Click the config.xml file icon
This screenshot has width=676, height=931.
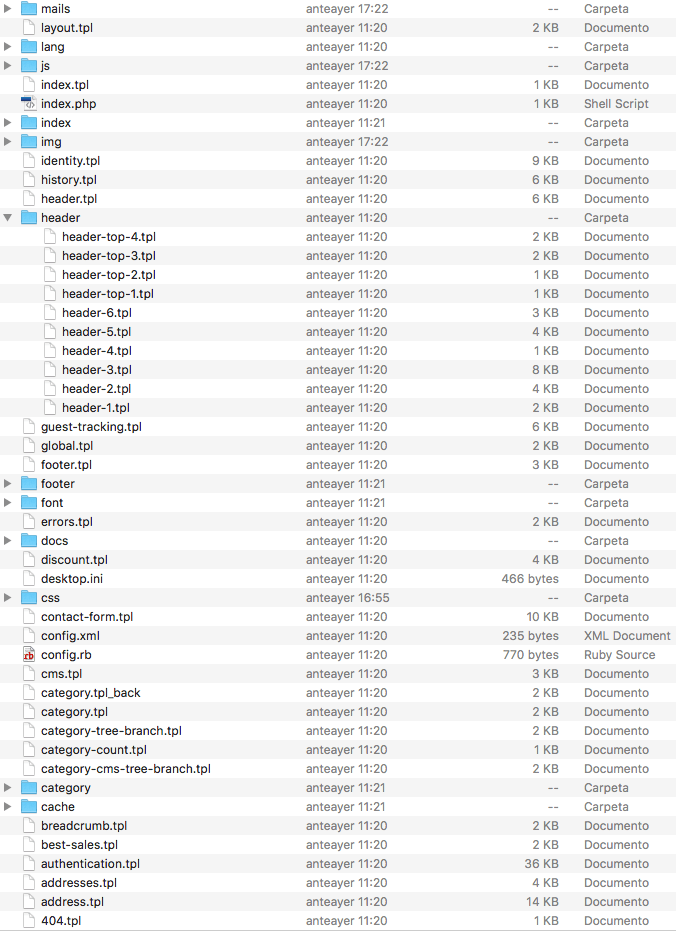(28, 636)
